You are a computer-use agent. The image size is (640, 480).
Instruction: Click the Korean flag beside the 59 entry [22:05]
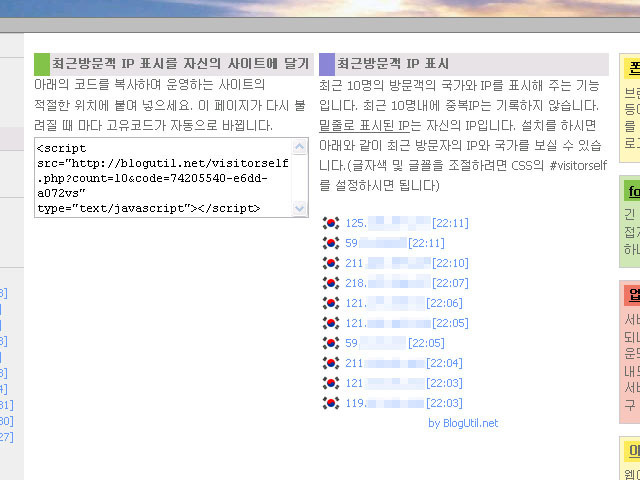tap(331, 343)
